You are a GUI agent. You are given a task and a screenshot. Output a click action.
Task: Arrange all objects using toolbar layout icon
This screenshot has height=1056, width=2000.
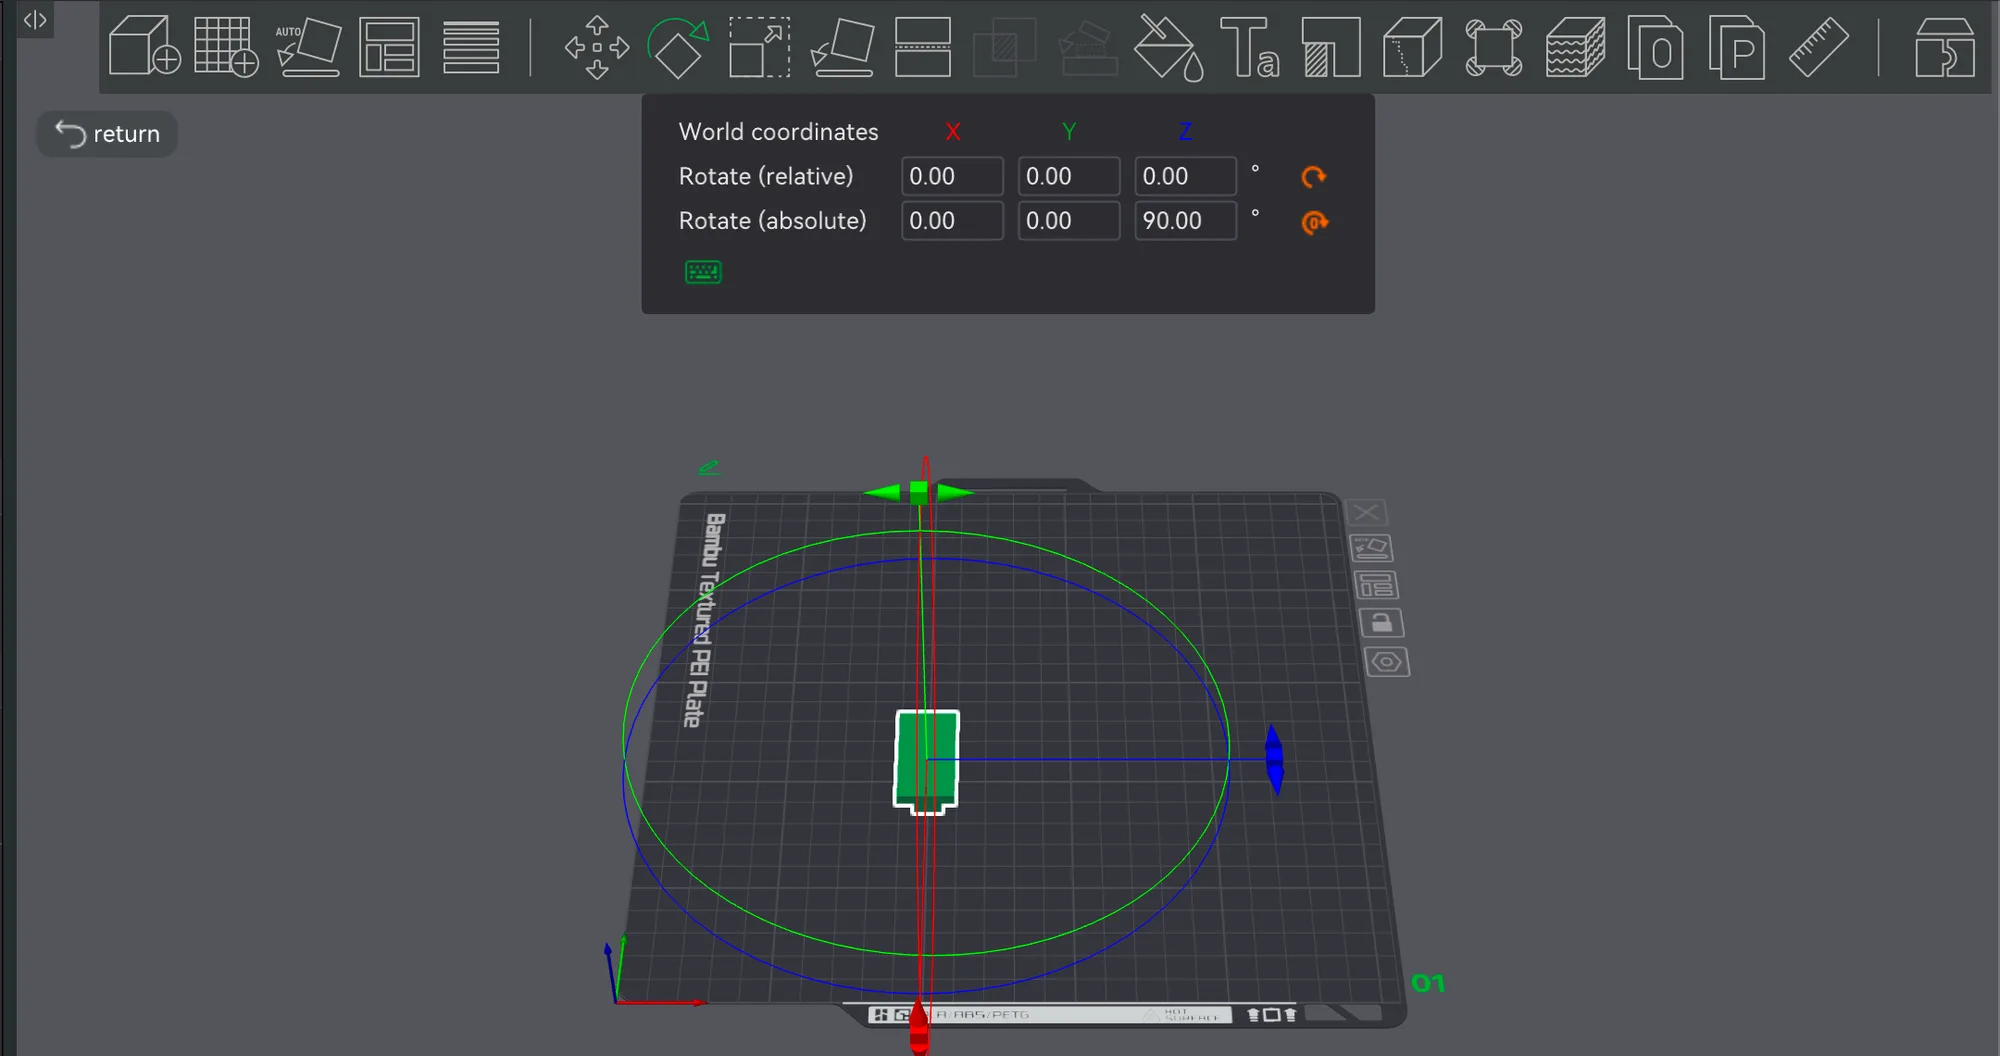tap(389, 46)
